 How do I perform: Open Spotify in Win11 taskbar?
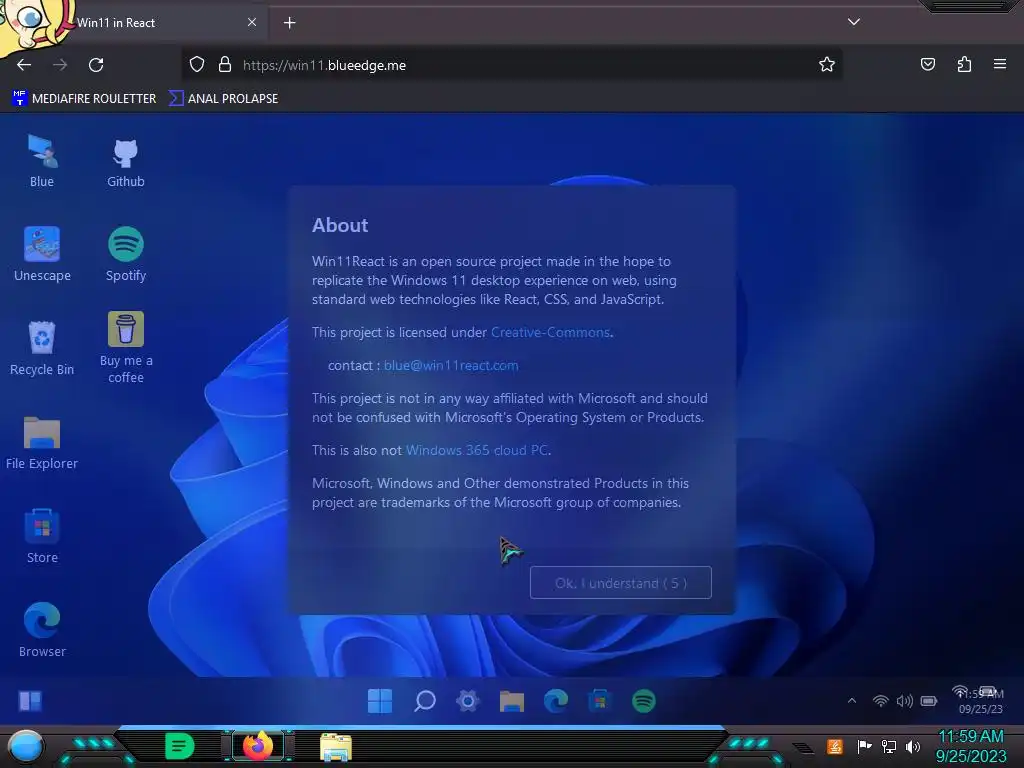pyautogui.click(x=644, y=701)
